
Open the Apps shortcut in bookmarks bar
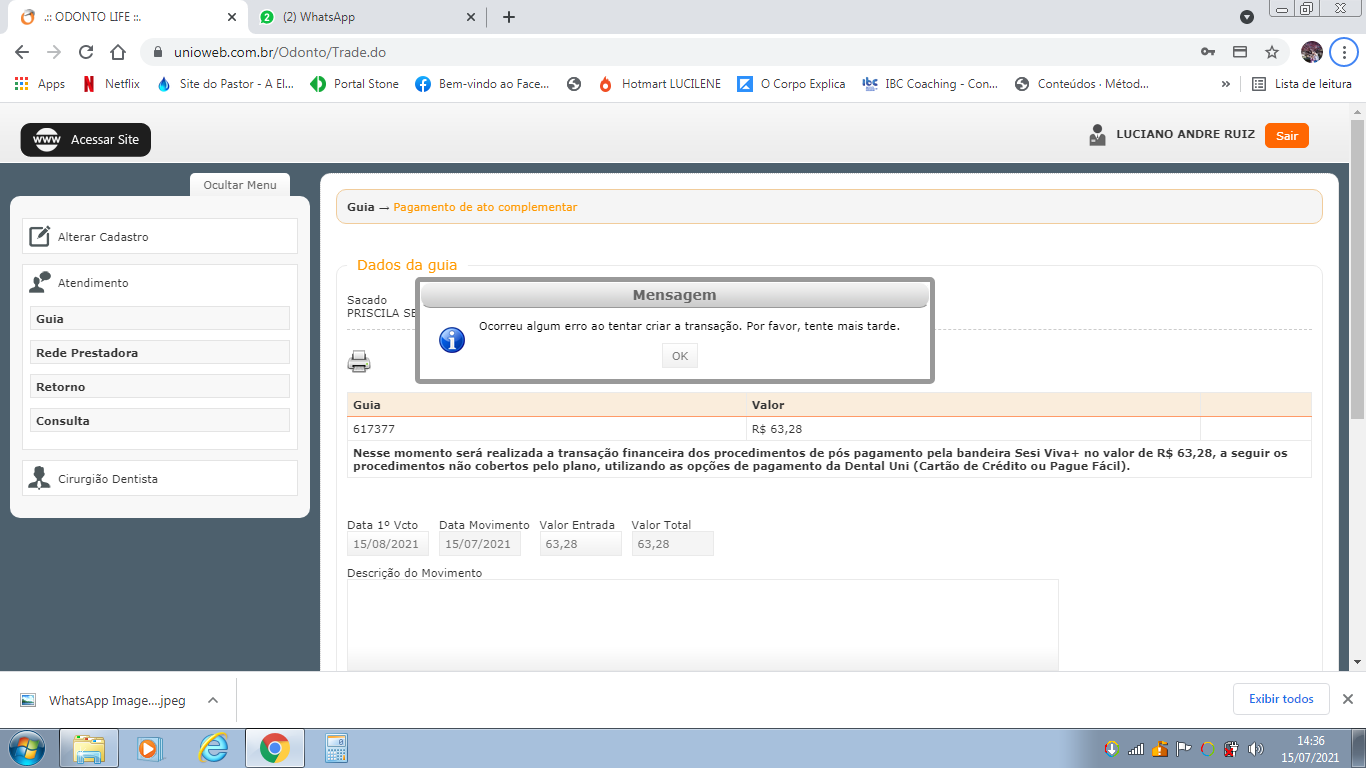coord(41,84)
